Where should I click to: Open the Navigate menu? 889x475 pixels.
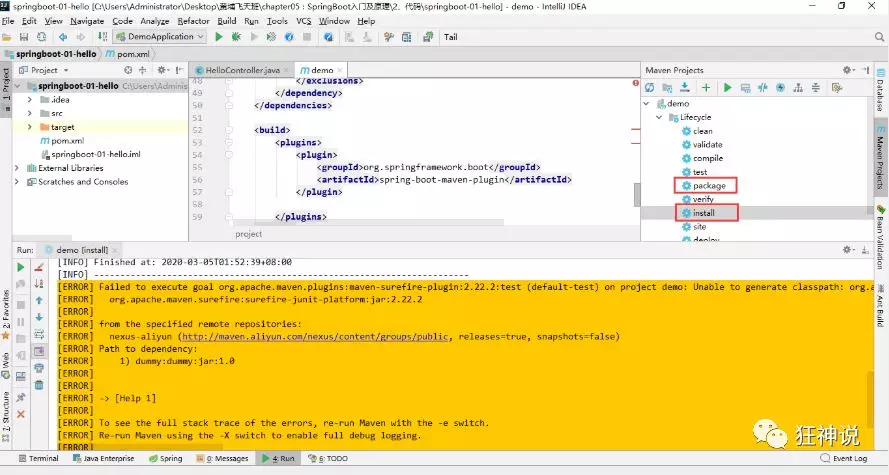87,21
